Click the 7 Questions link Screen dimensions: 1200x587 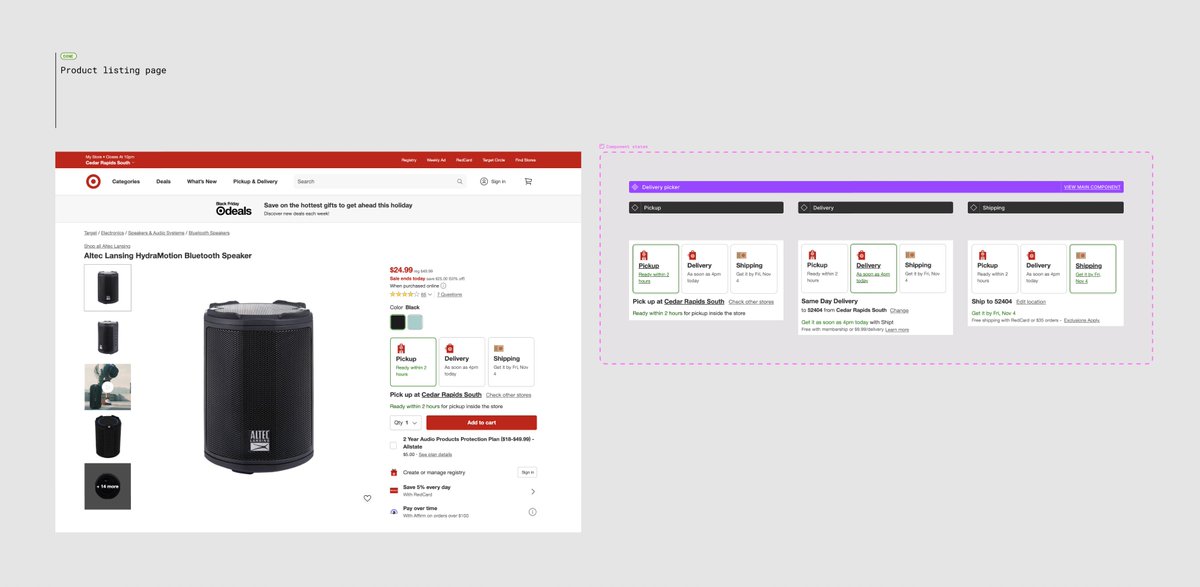pos(449,295)
